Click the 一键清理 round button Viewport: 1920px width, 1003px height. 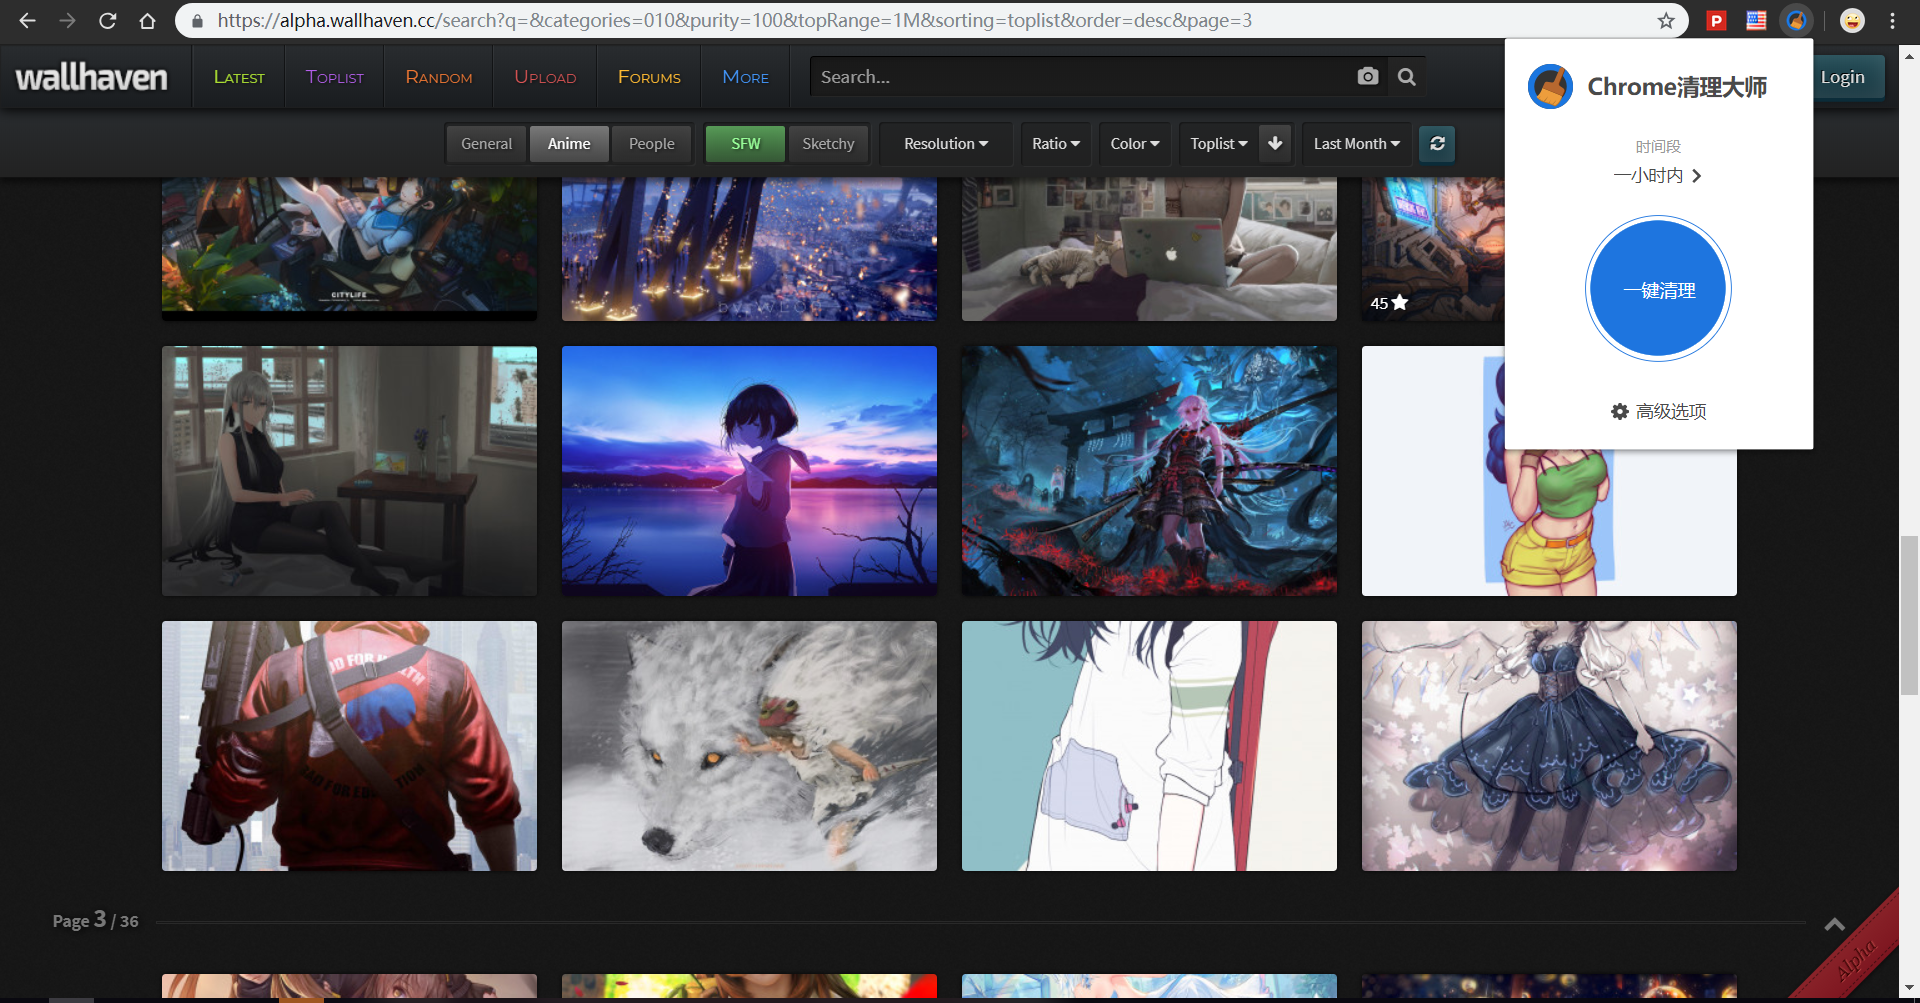tap(1658, 289)
